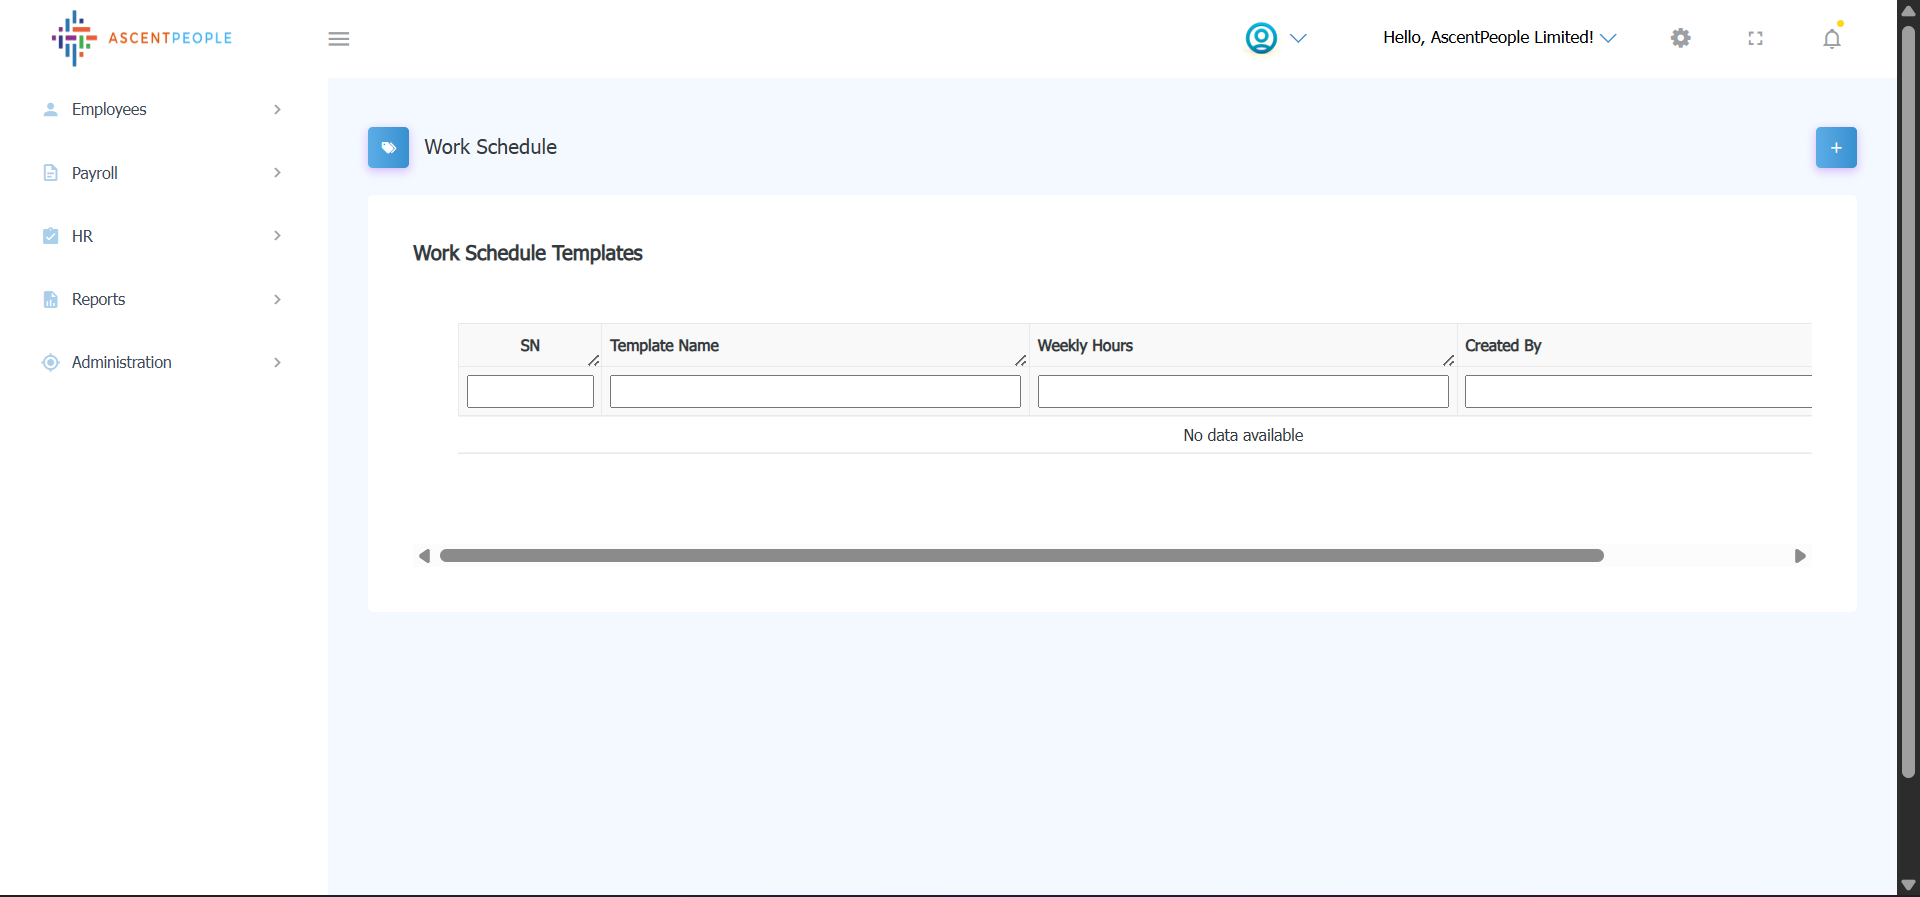Open the Reports sidebar menu
This screenshot has height=897, width=1920.
click(x=98, y=299)
